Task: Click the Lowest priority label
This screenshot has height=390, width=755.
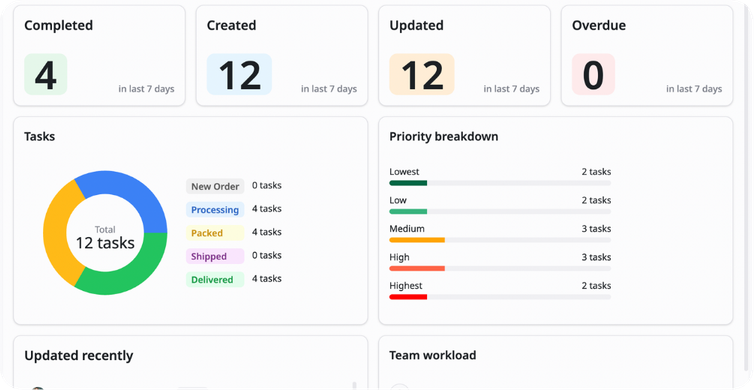Action: (404, 172)
